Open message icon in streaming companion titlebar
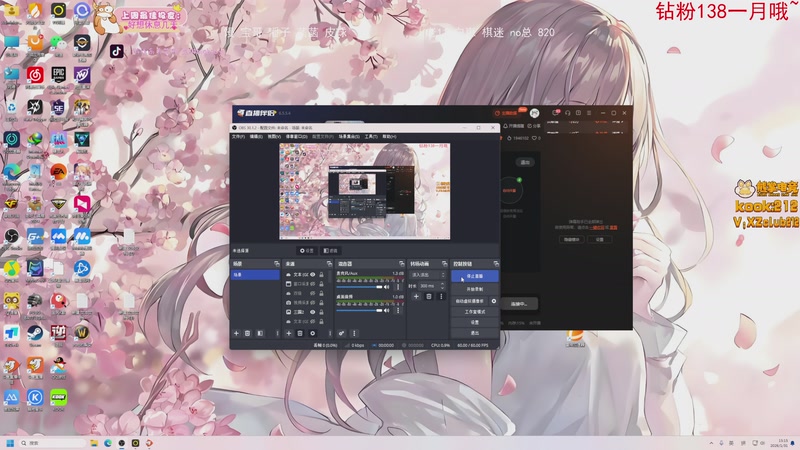 556,113
